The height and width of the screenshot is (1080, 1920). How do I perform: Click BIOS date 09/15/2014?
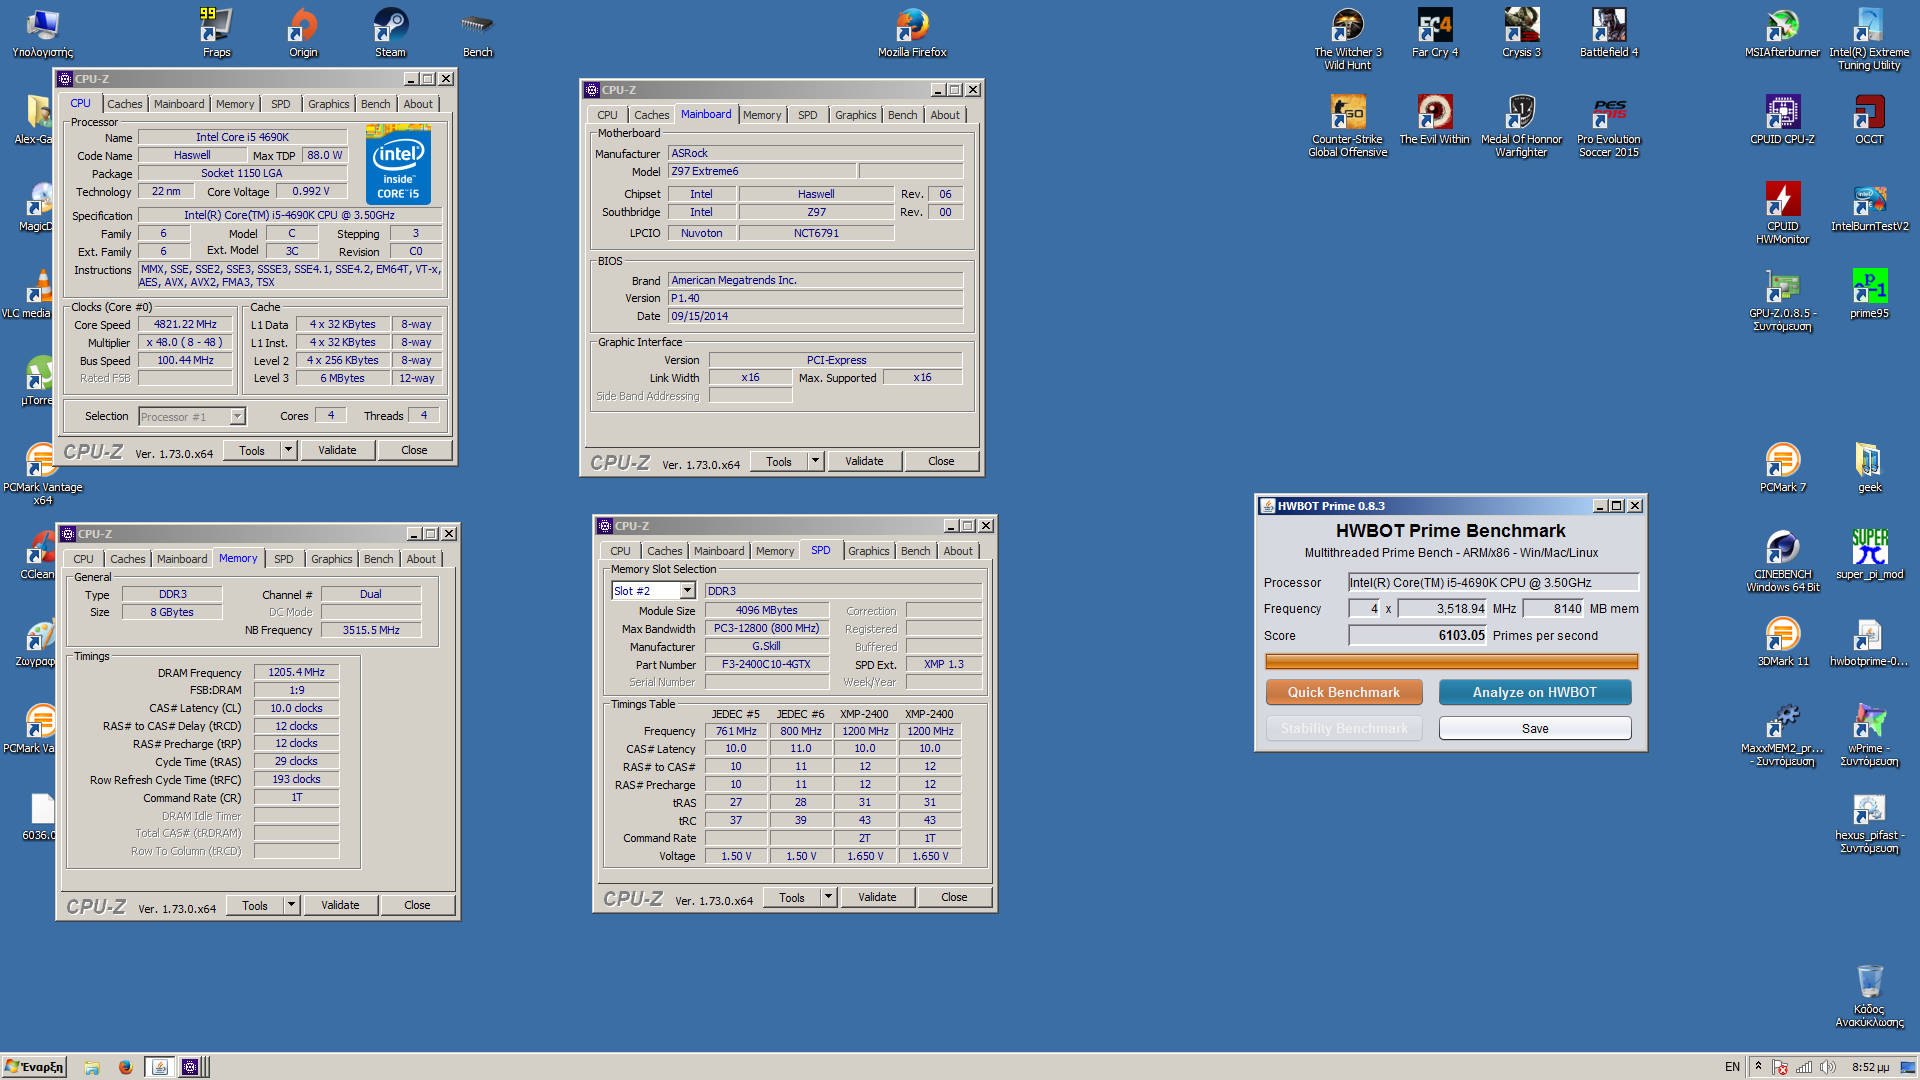click(815, 316)
